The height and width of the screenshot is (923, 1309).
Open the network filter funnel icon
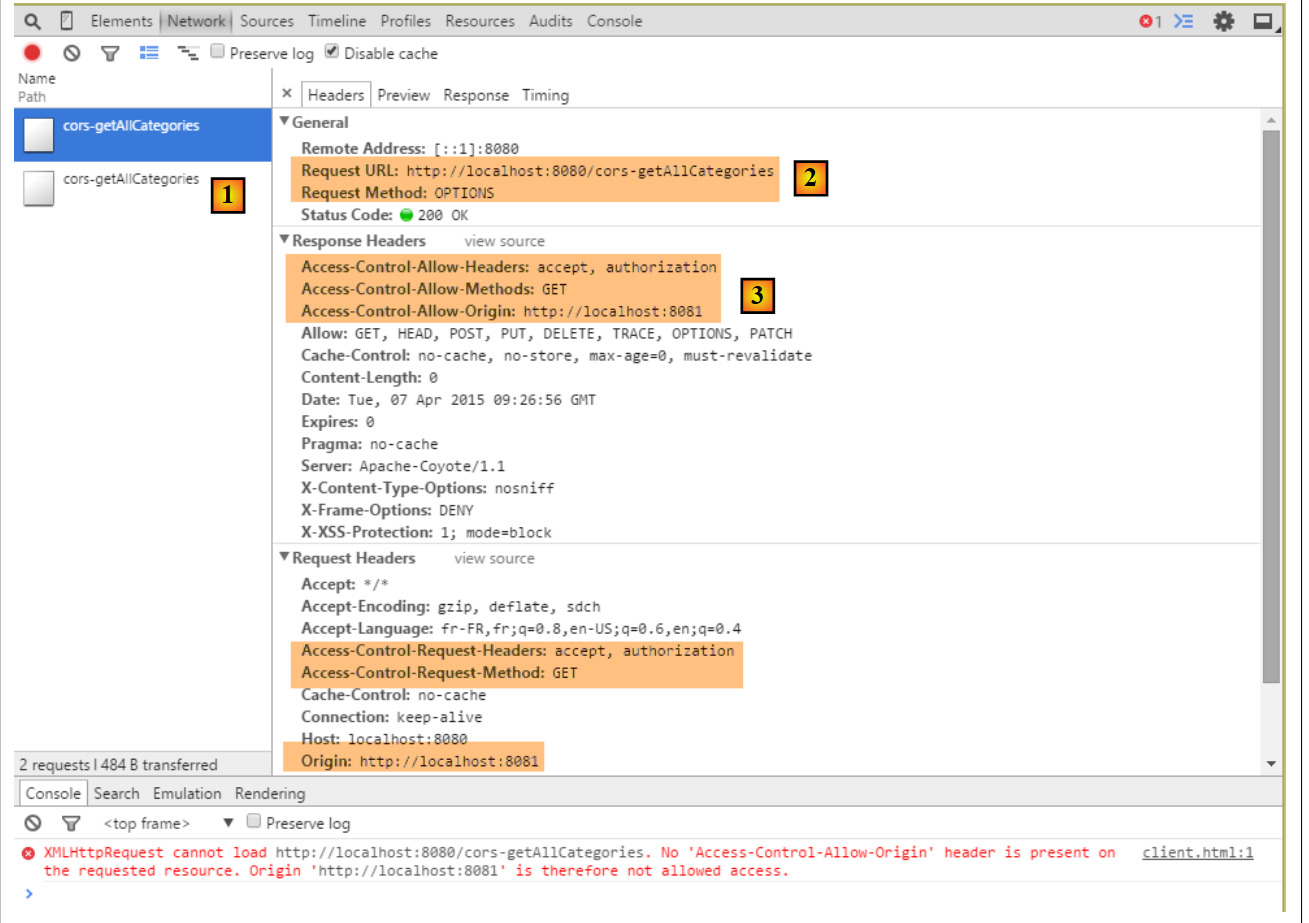[110, 53]
